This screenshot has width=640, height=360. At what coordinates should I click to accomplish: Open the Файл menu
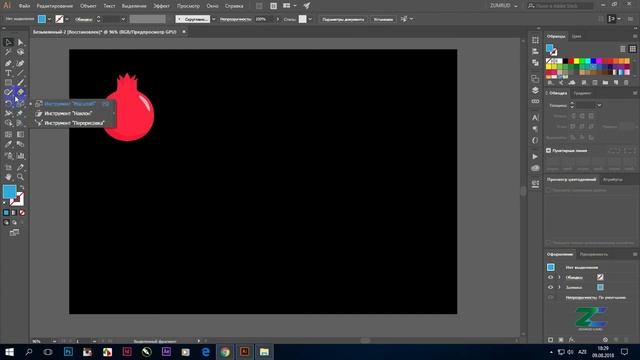[x=24, y=6]
